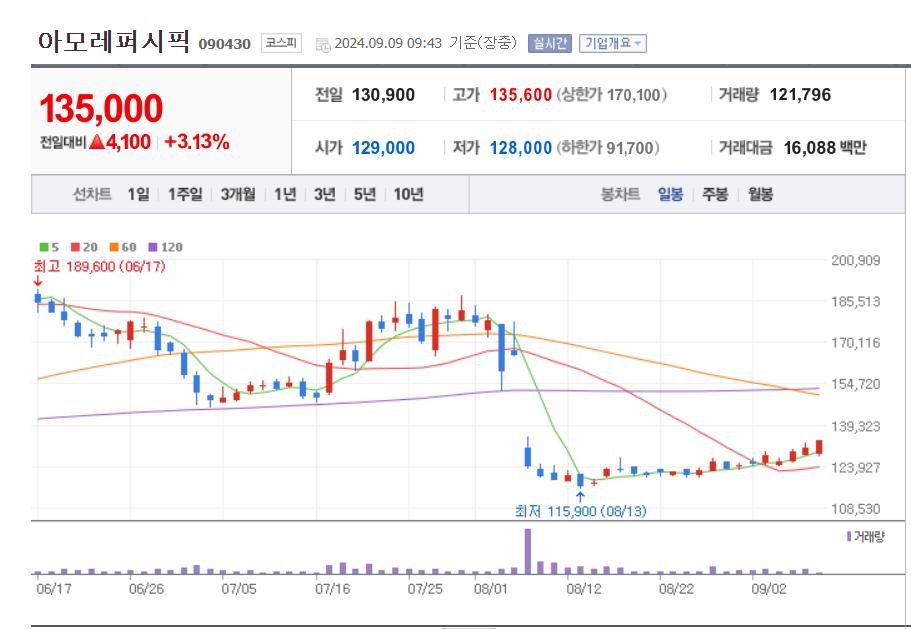
Task: Click the latest red candlestick on chart
Action: click(x=819, y=447)
